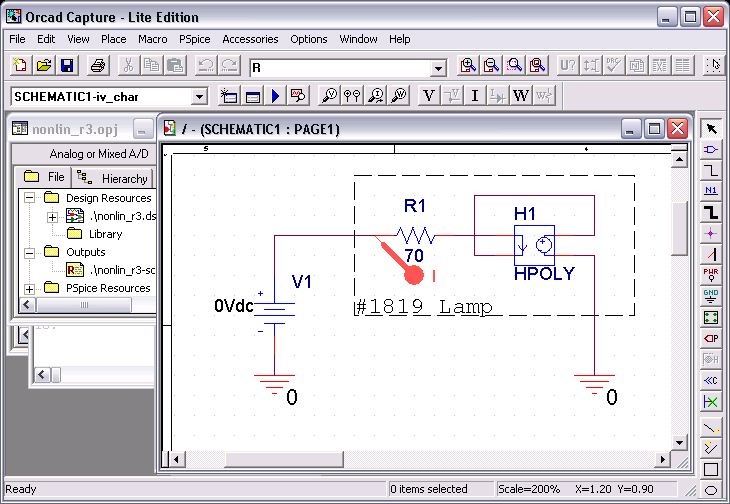Open the part name R dropdown
The height and width of the screenshot is (504, 730).
[438, 68]
